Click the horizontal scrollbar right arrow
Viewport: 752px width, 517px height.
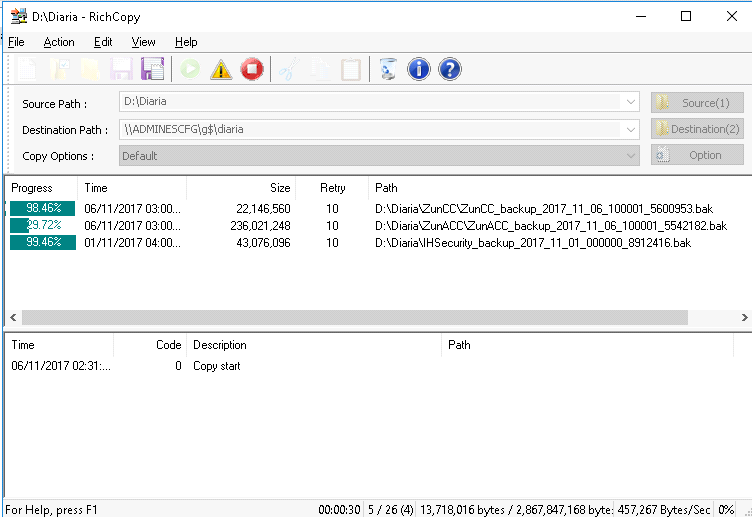pyautogui.click(x=744, y=317)
